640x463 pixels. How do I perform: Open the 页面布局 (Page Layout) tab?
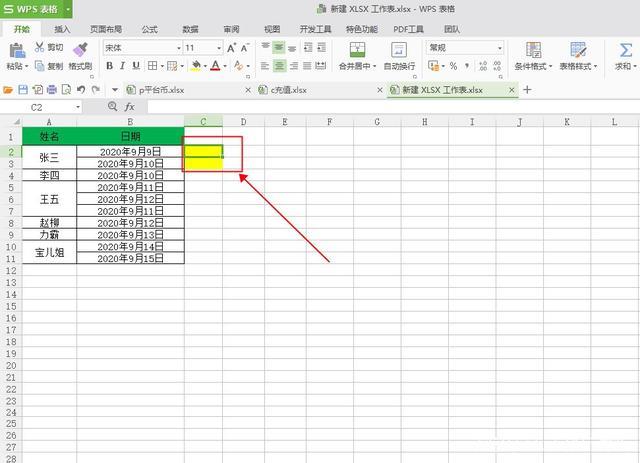106,29
